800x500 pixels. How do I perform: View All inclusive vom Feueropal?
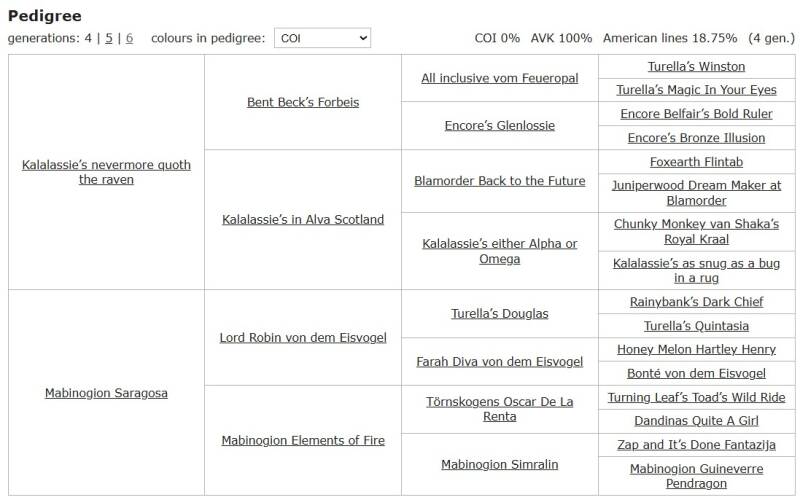click(x=499, y=78)
